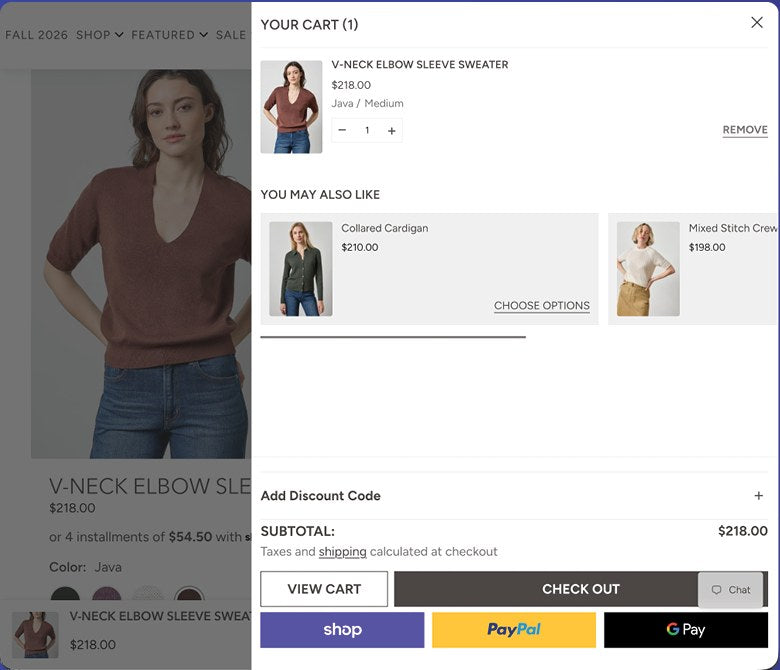Screen dimensions: 780x670
Task: Open the Collared Cardigan product name
Action: coord(385,228)
